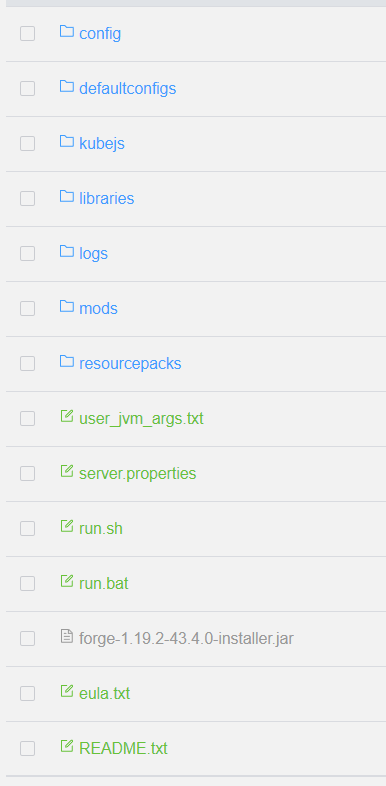
Task: Open the run.bat file
Action: point(103,583)
